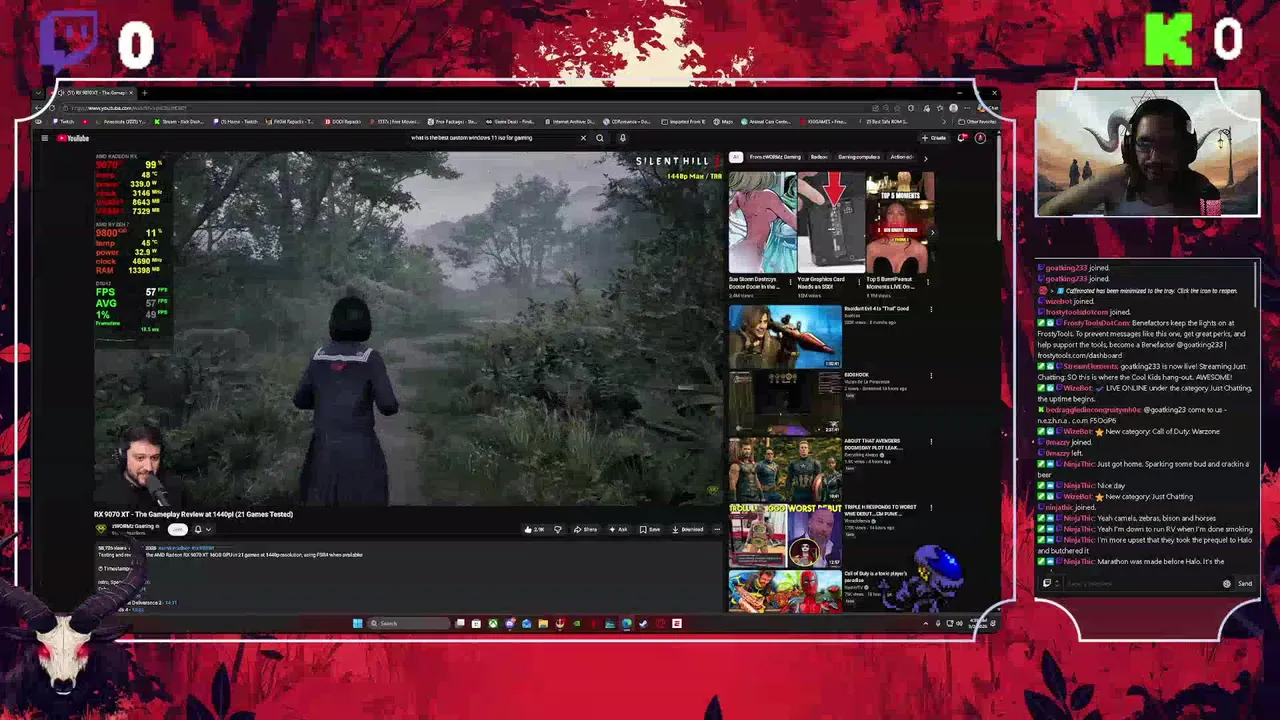Open File Explorer from taskbar

click(x=543, y=624)
